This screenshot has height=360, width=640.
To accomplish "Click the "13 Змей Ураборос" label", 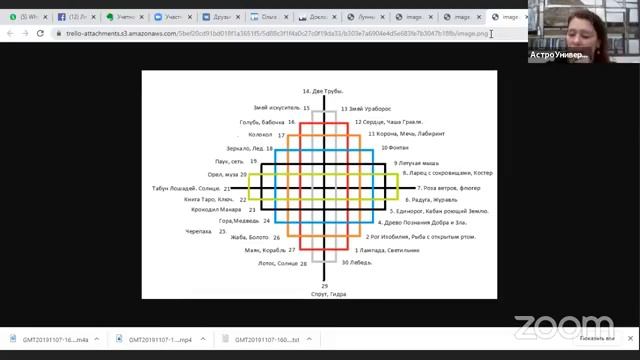I will point(366,109).
